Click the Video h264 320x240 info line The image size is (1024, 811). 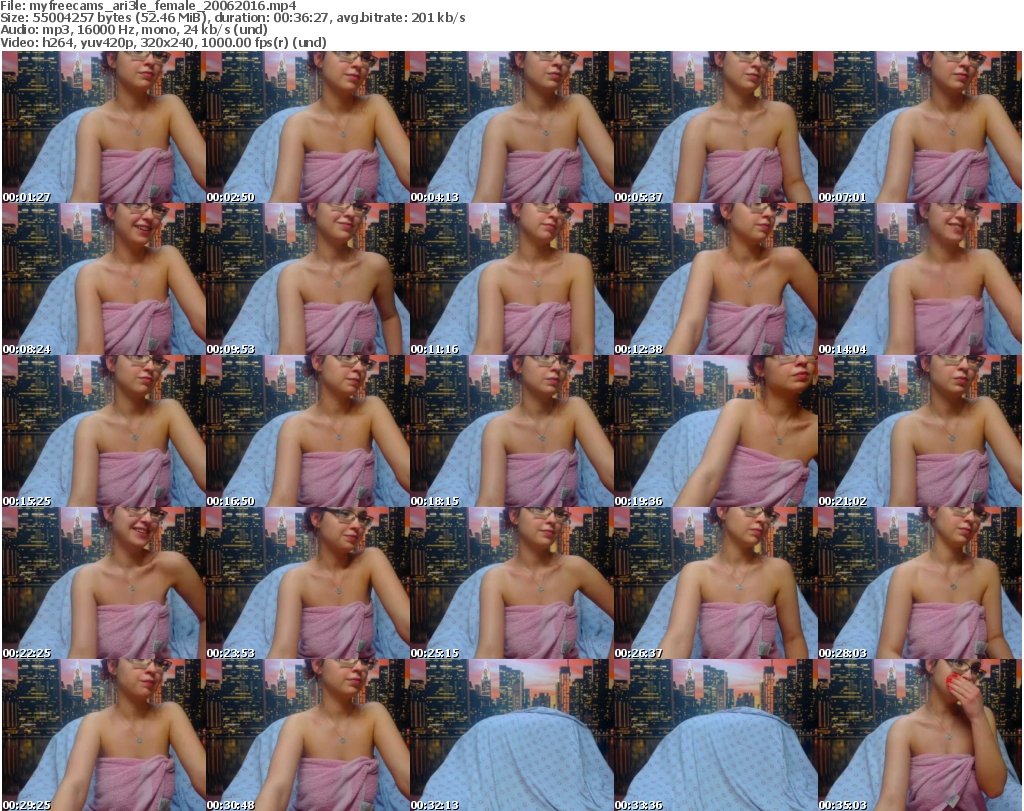coord(163,42)
